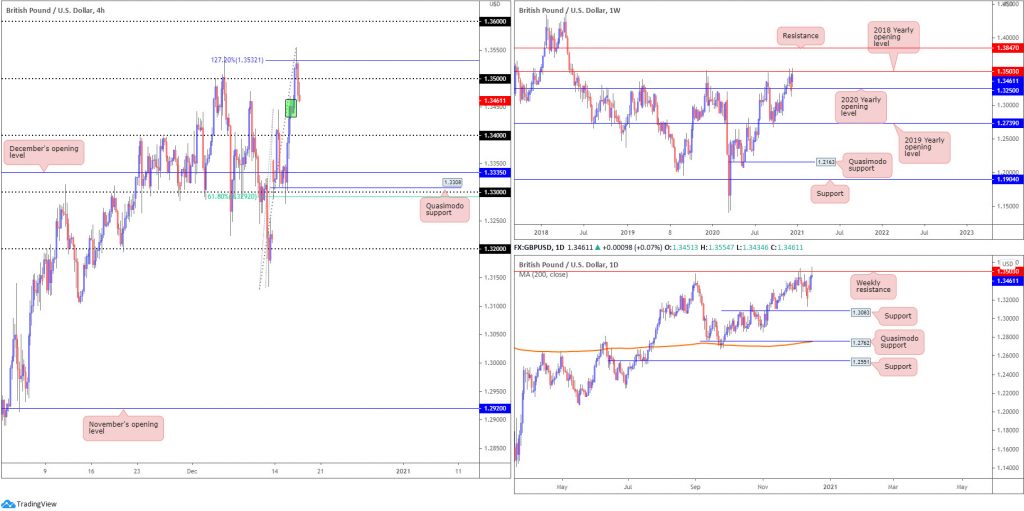Select the Resistance callout on weekly chart
This screenshot has width=1024, height=511.
coord(801,36)
